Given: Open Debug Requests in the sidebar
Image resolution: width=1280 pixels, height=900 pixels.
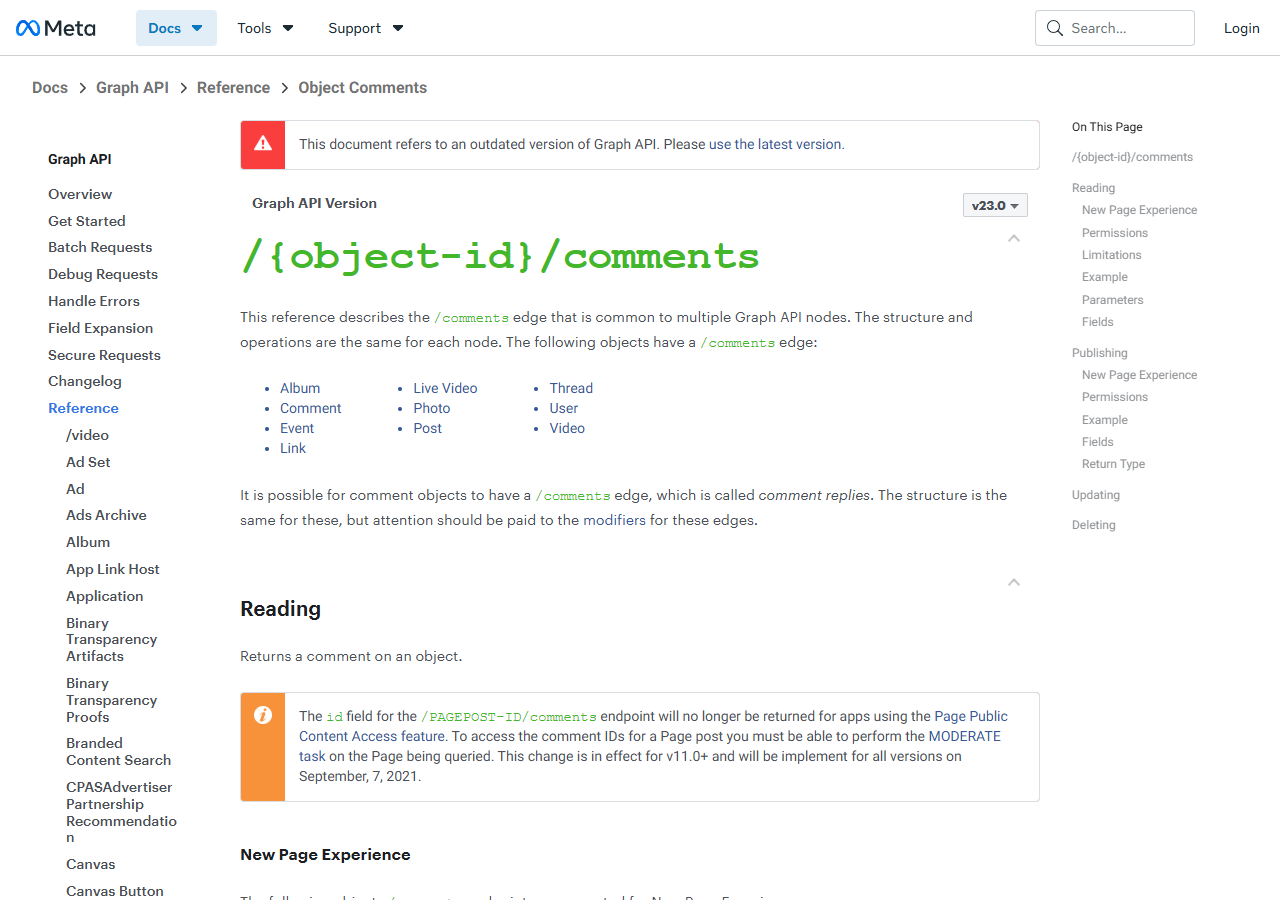Looking at the screenshot, I should point(103,274).
